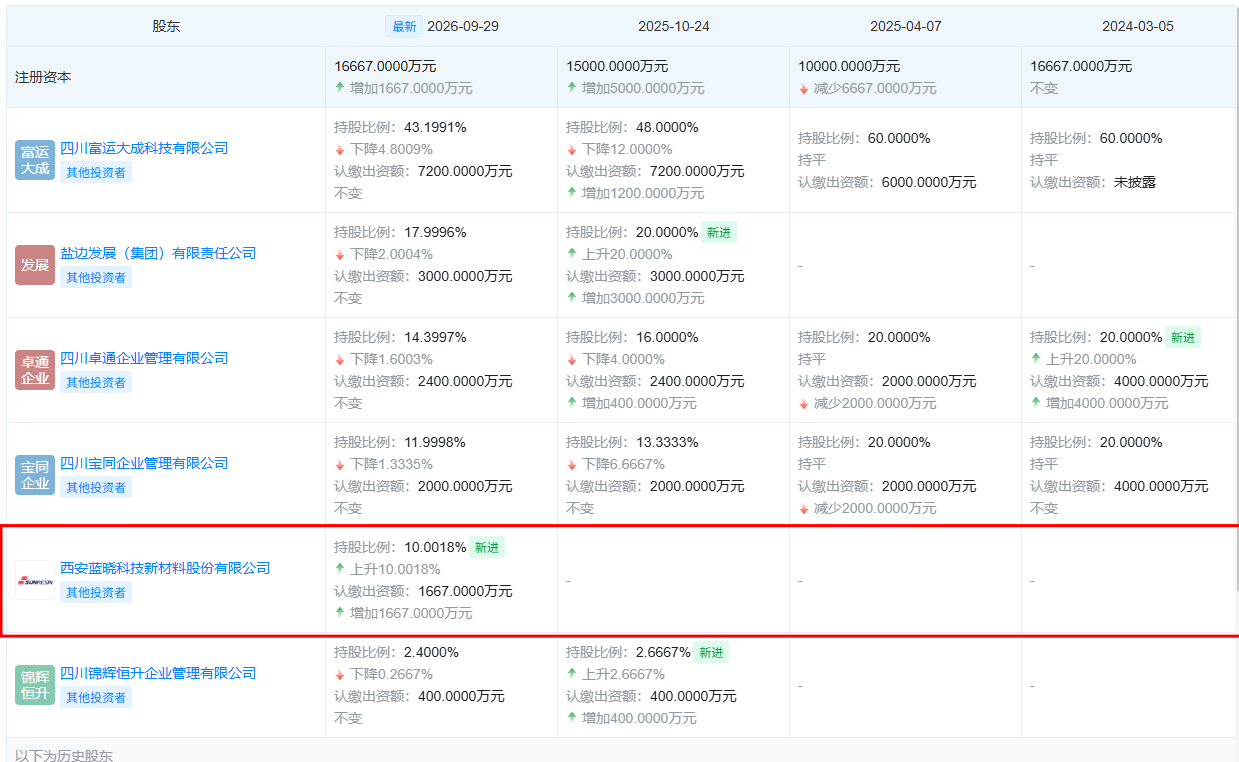Click the 宝同企业 blue logo icon
1239x762 pixels.
click(x=35, y=475)
